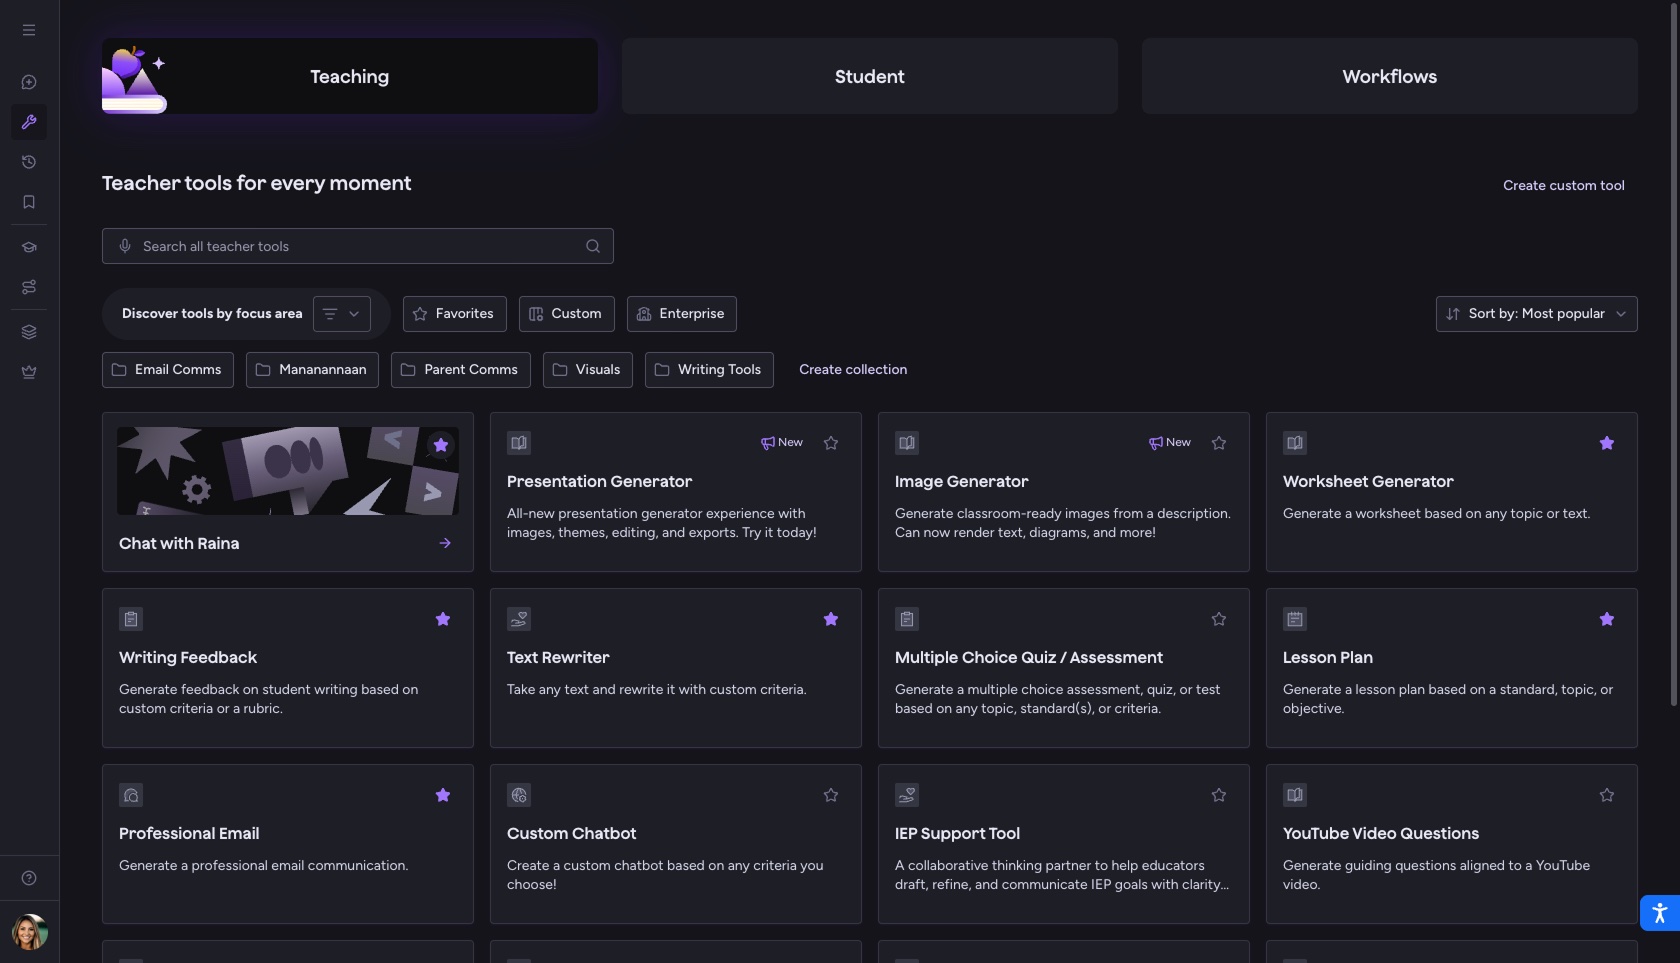This screenshot has height=963, width=1680.
Task: Click the Custom Chatbot card icon
Action: coord(519,795)
